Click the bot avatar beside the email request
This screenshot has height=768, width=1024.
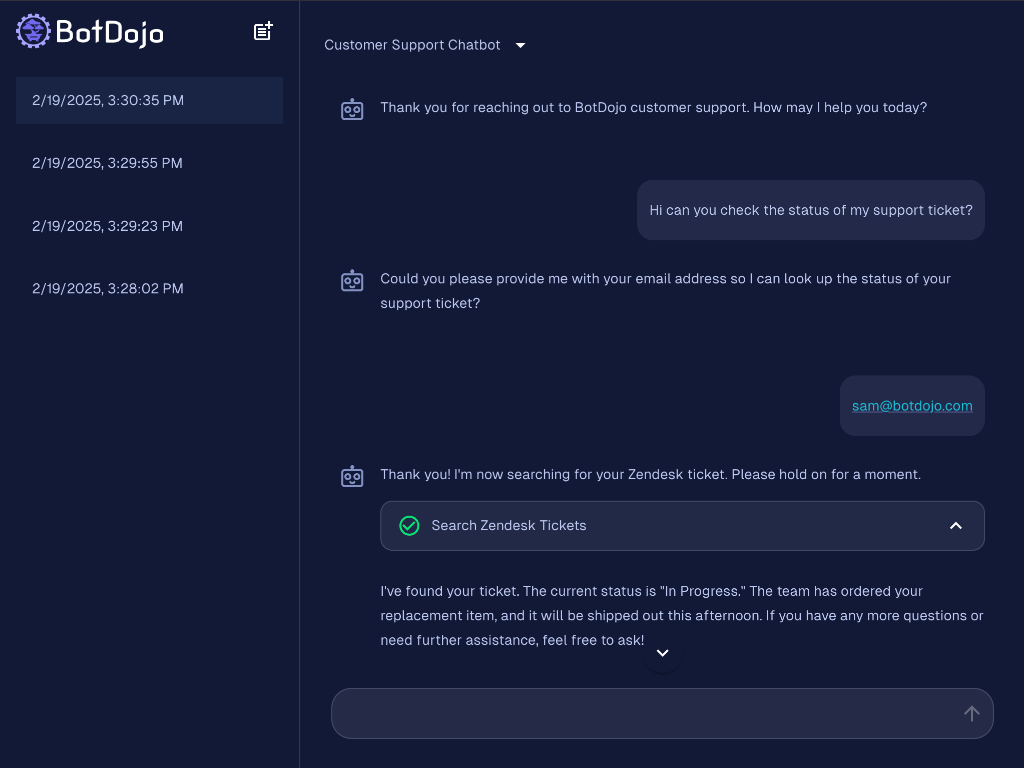[352, 281]
